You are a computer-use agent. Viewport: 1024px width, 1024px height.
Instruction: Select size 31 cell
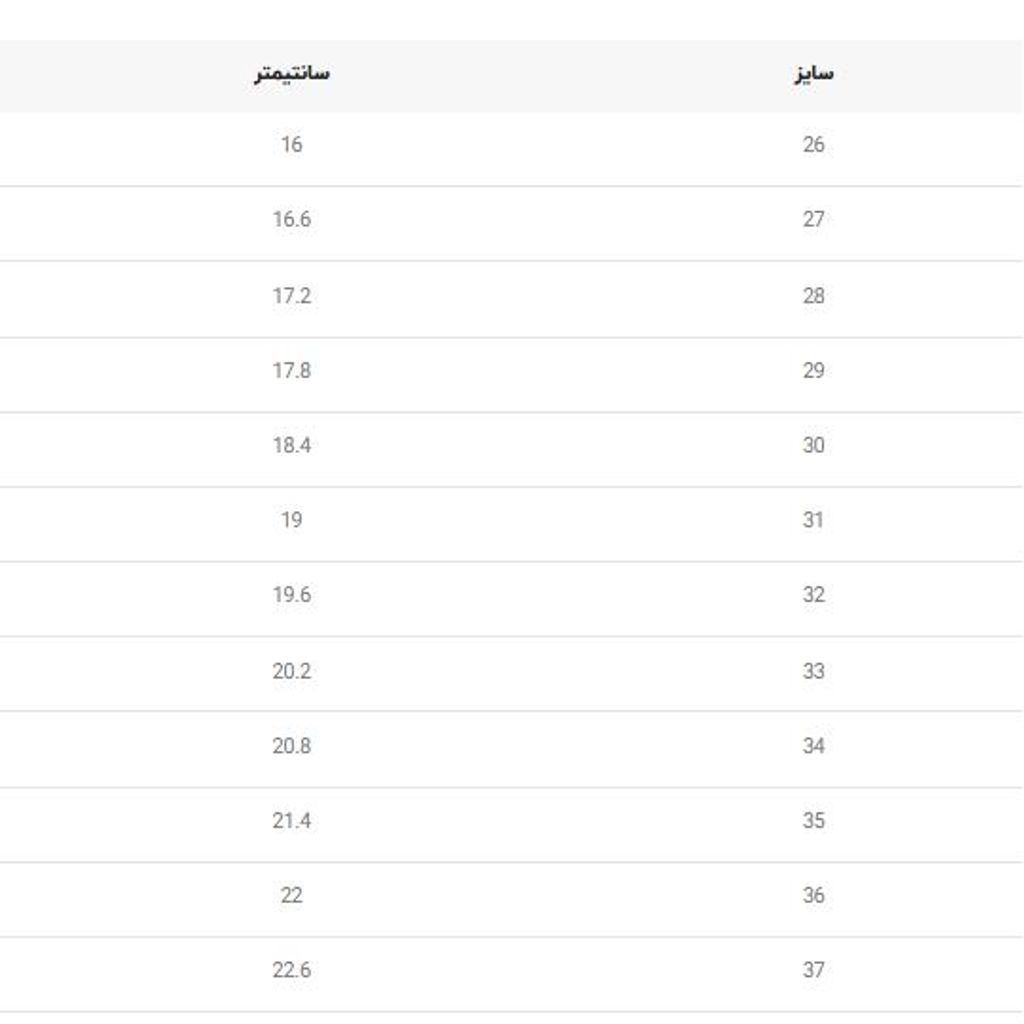(x=813, y=520)
